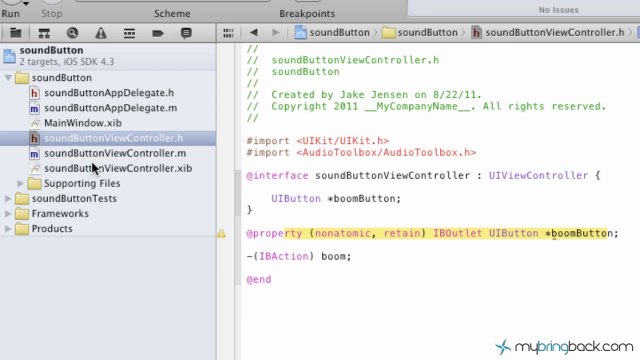Click the highlighted @property line
The image size is (640, 360).
coord(432,233)
